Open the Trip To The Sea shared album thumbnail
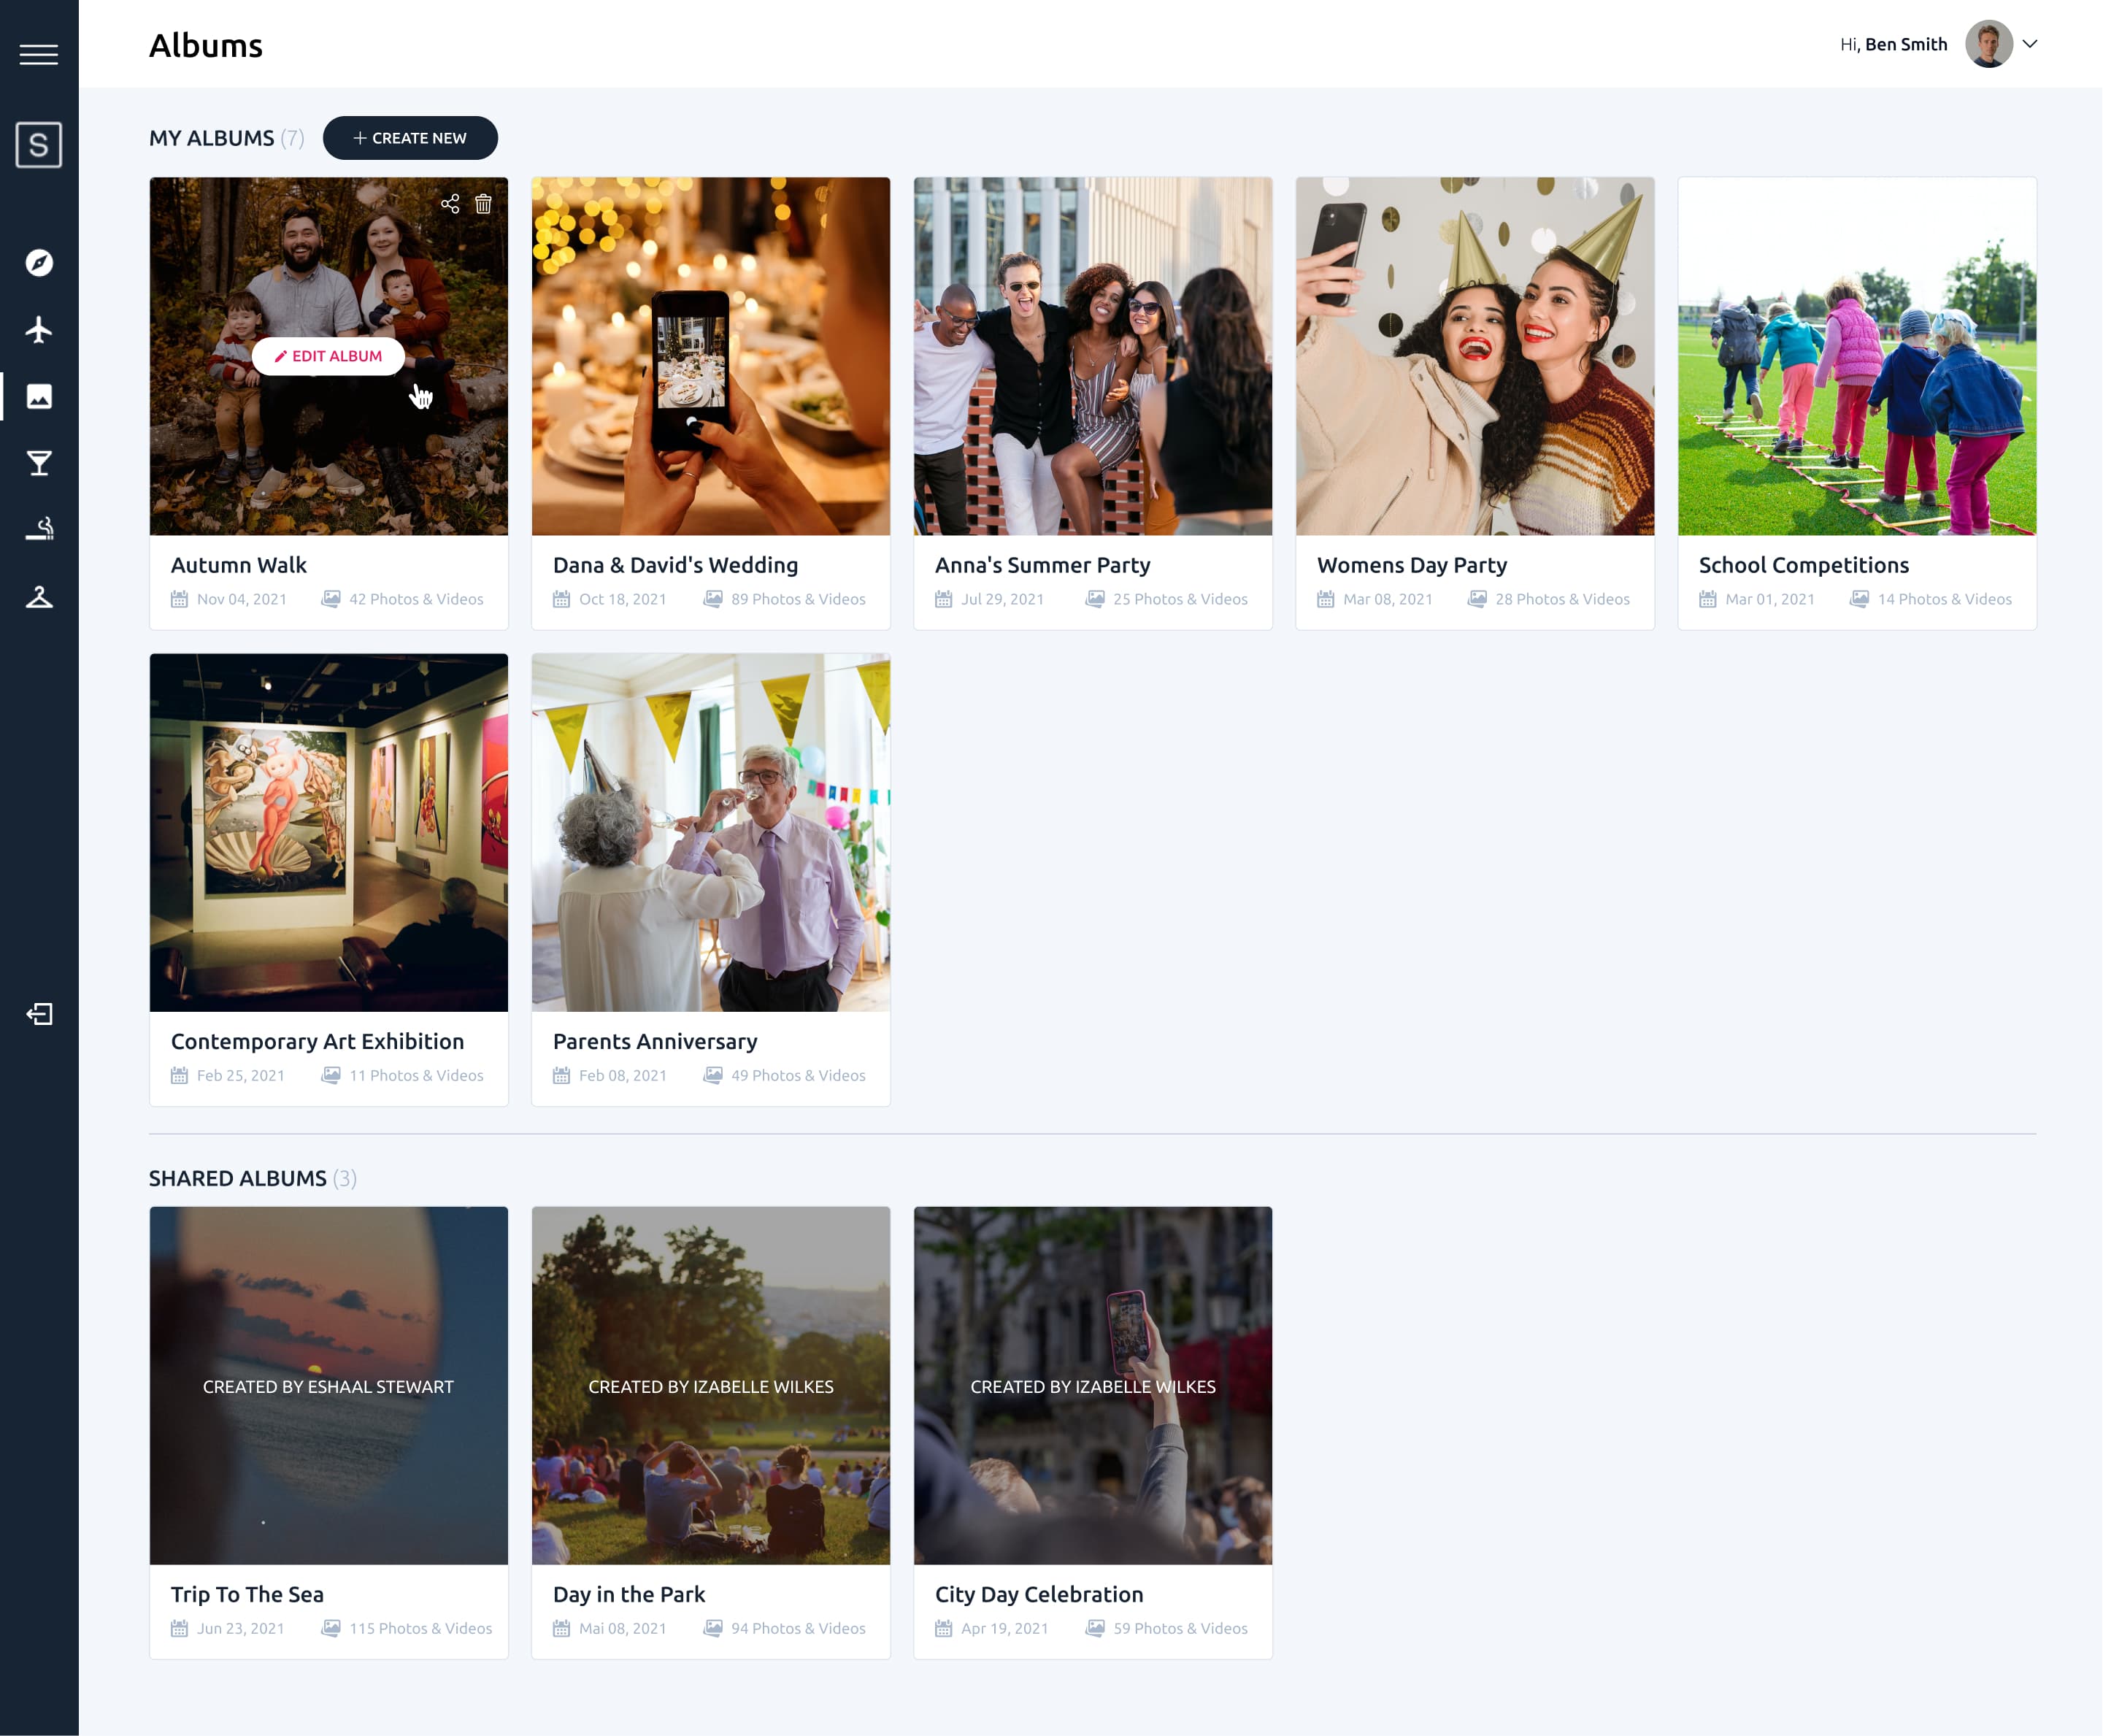2103x1736 pixels. coord(329,1386)
